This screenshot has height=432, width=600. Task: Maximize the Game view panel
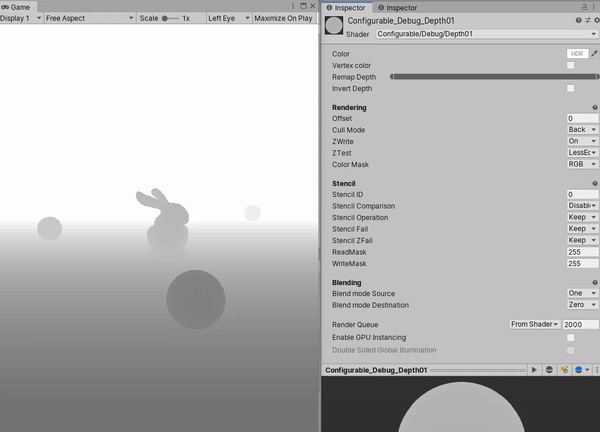tap(303, 6)
